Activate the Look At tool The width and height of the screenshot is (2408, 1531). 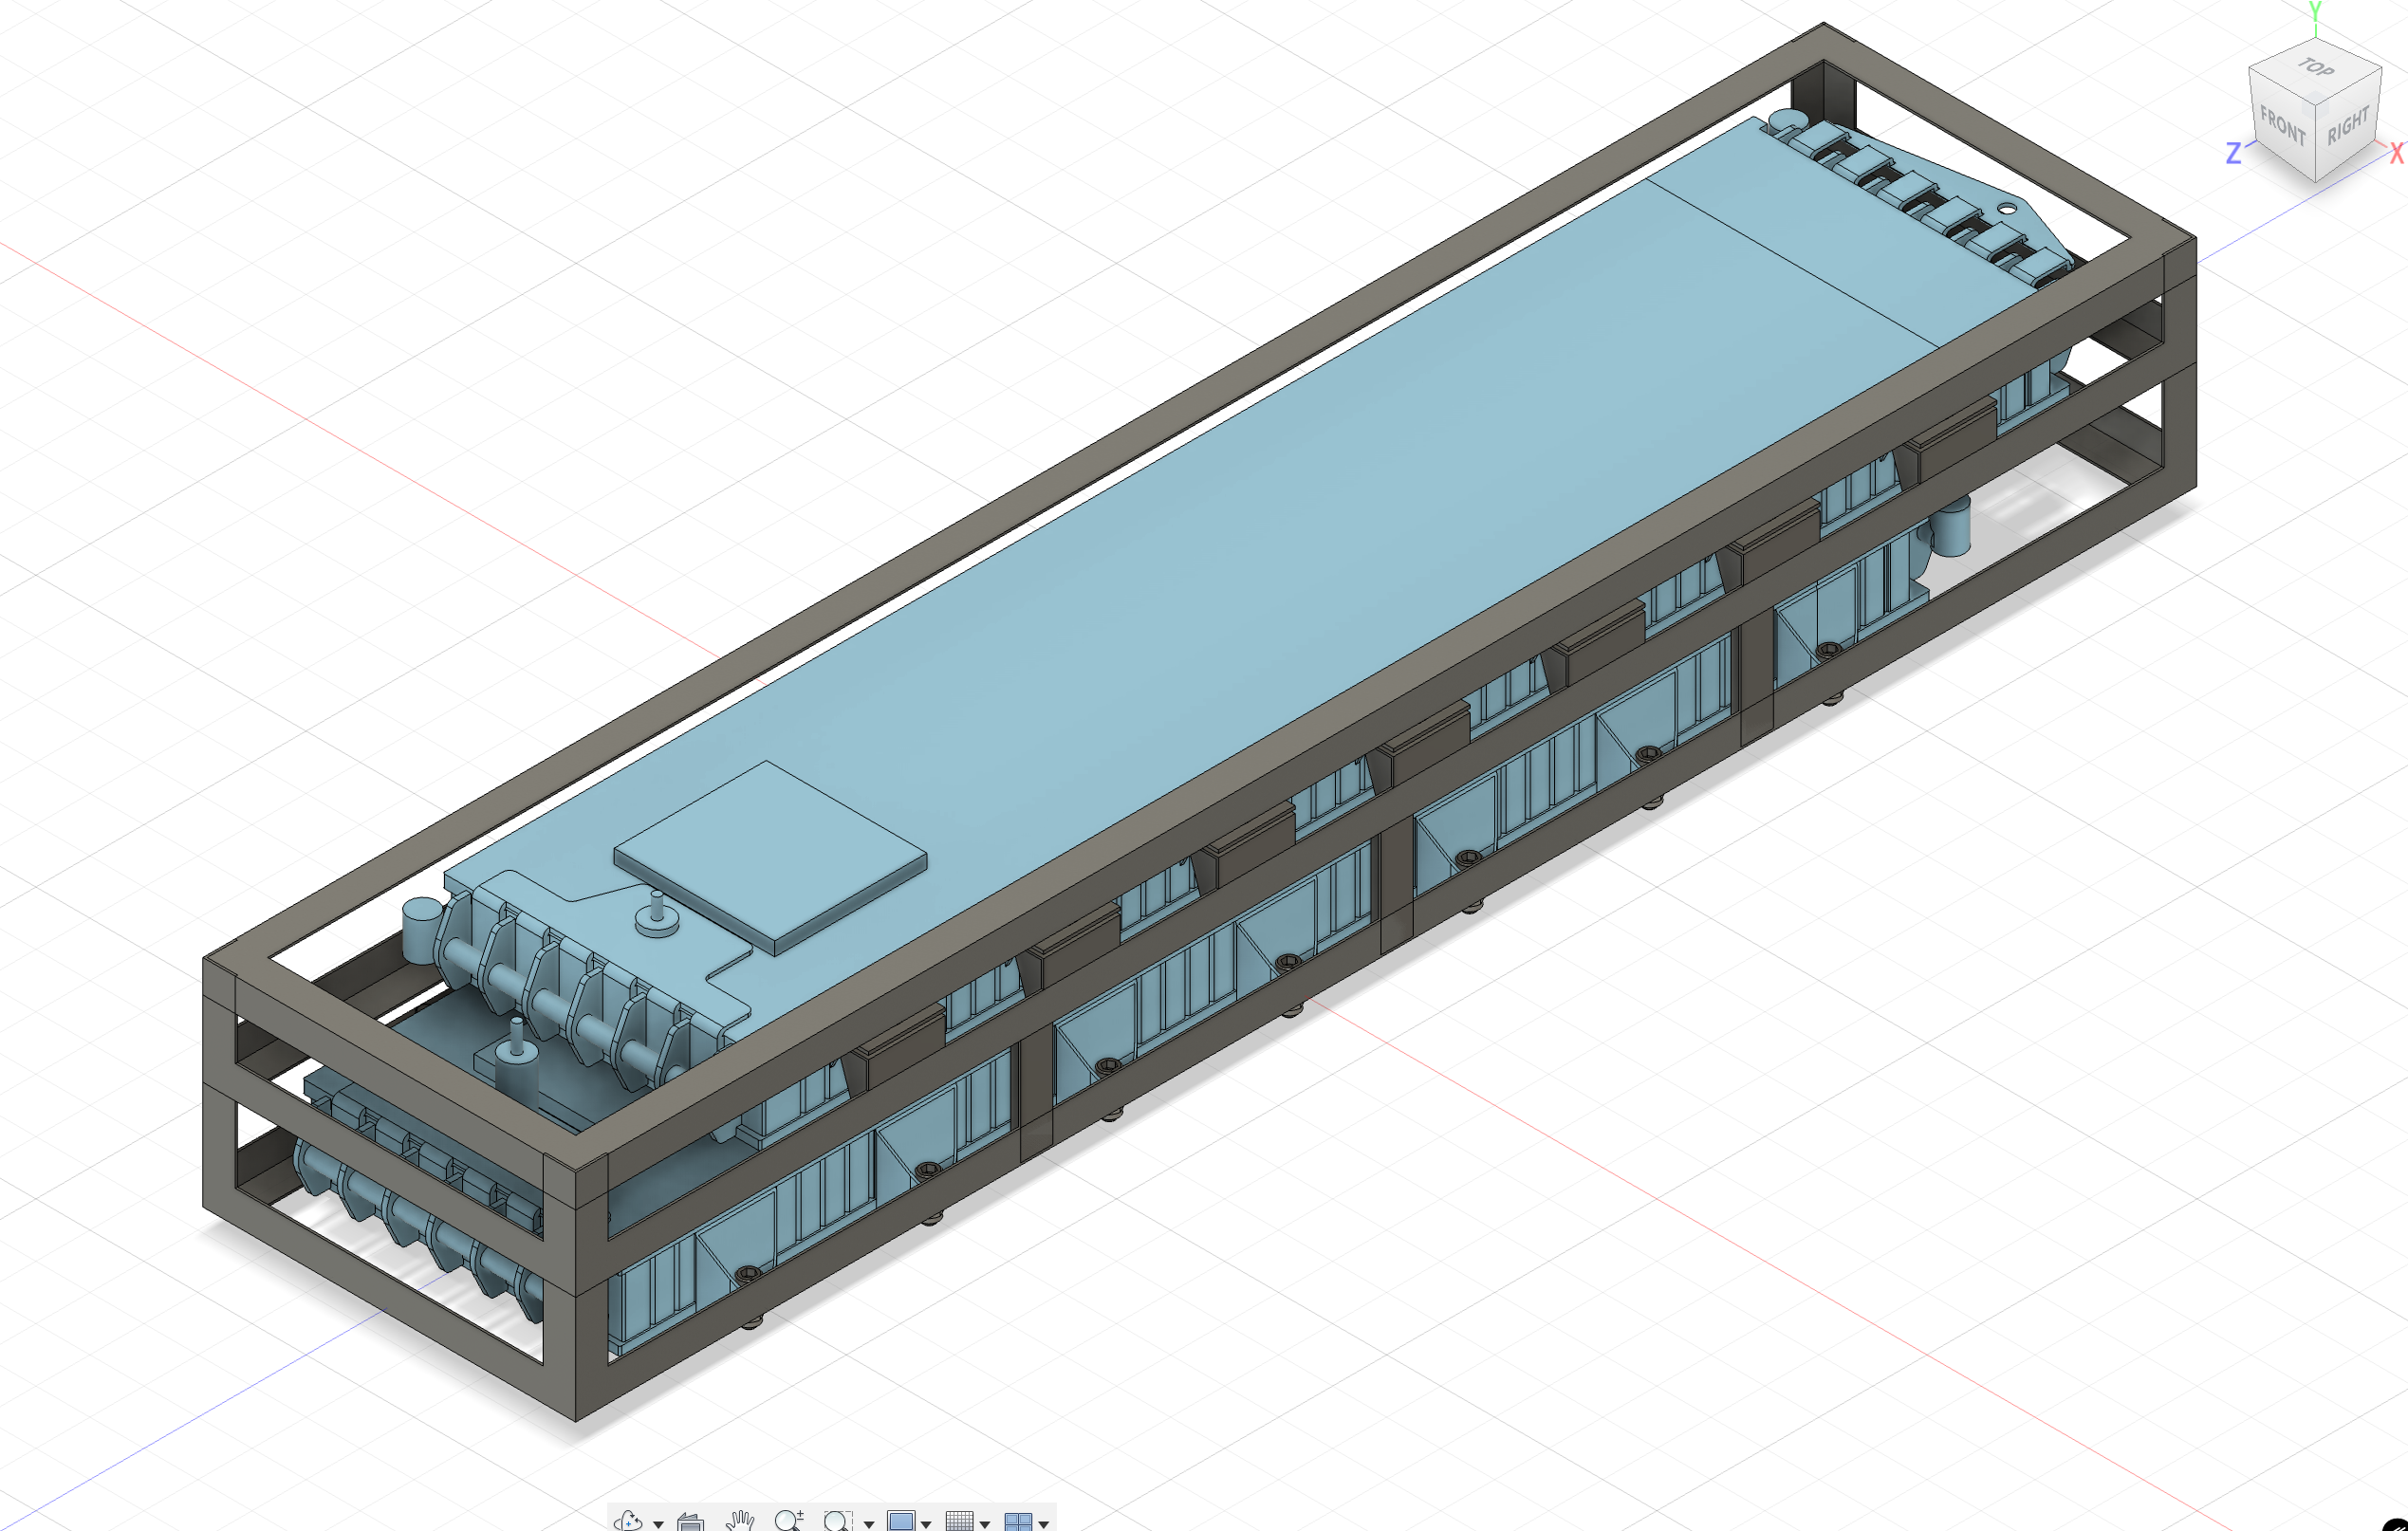(690, 1521)
